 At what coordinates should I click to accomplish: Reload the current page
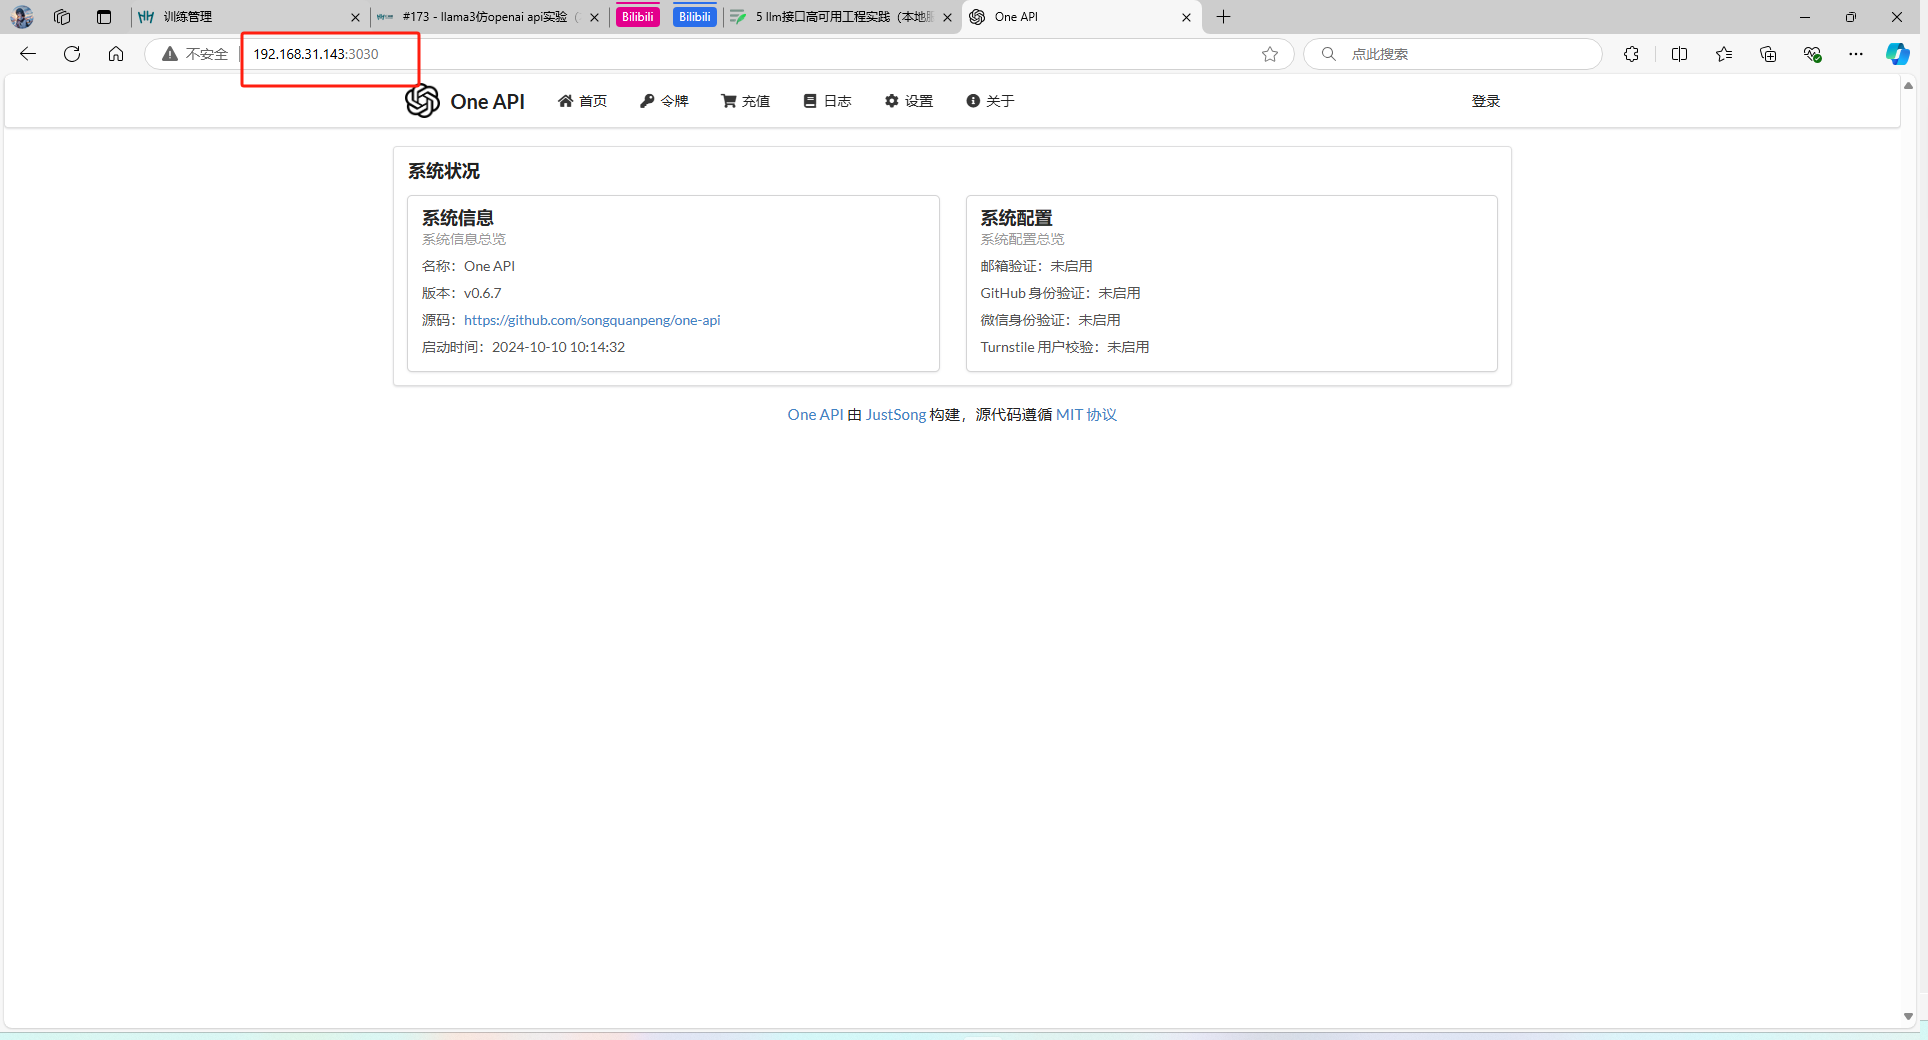pyautogui.click(x=72, y=54)
